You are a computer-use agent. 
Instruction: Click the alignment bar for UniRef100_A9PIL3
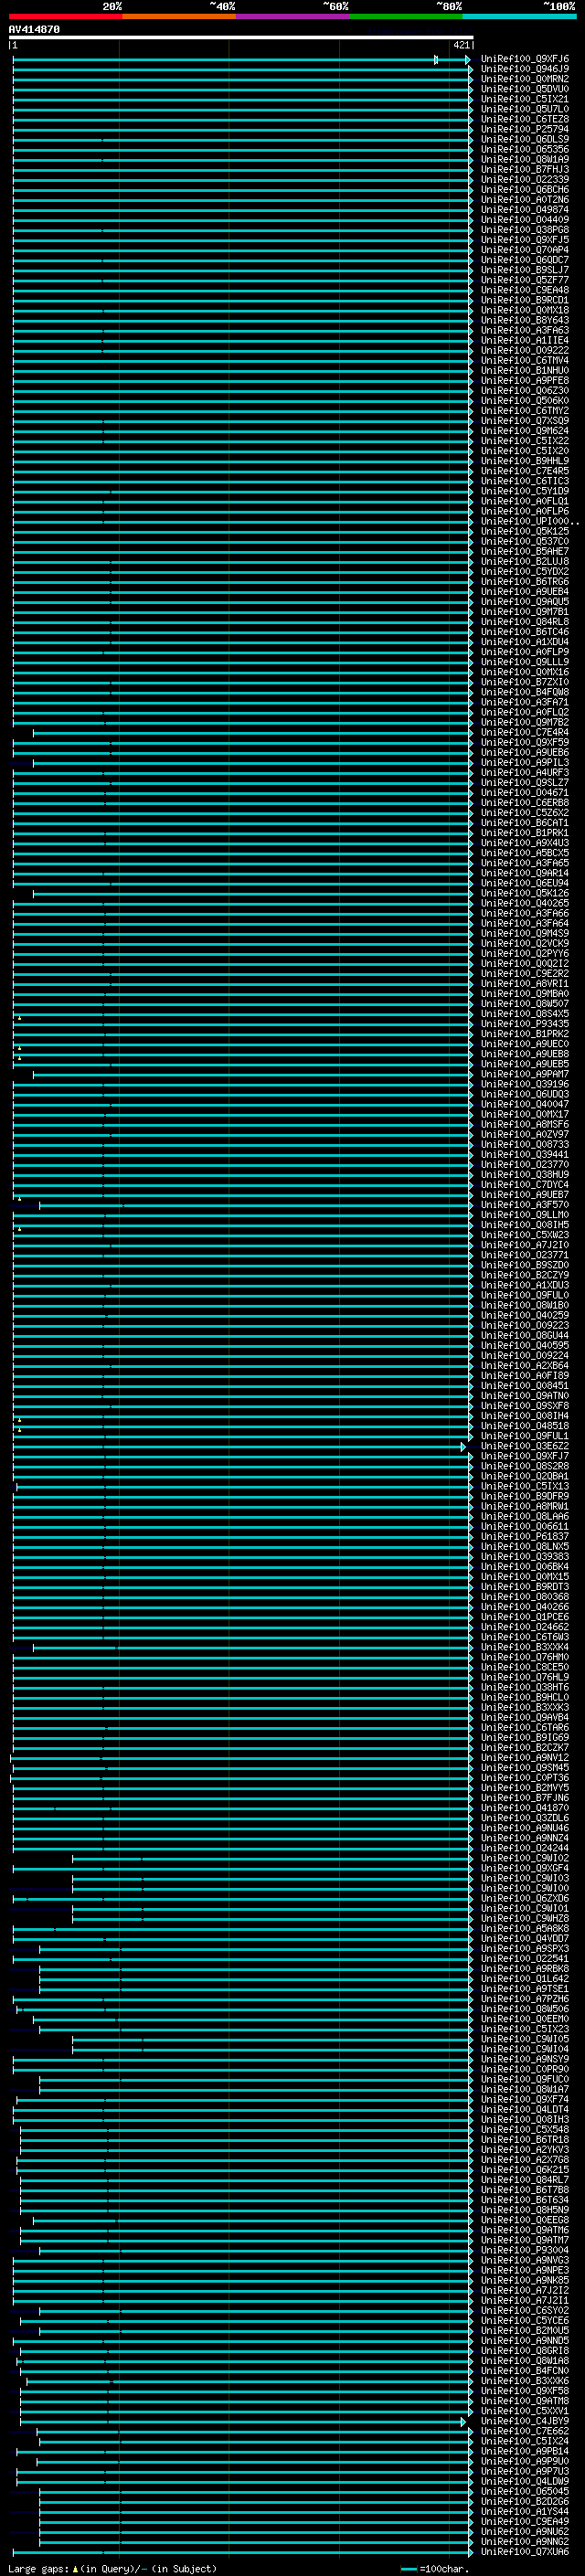coord(252,763)
